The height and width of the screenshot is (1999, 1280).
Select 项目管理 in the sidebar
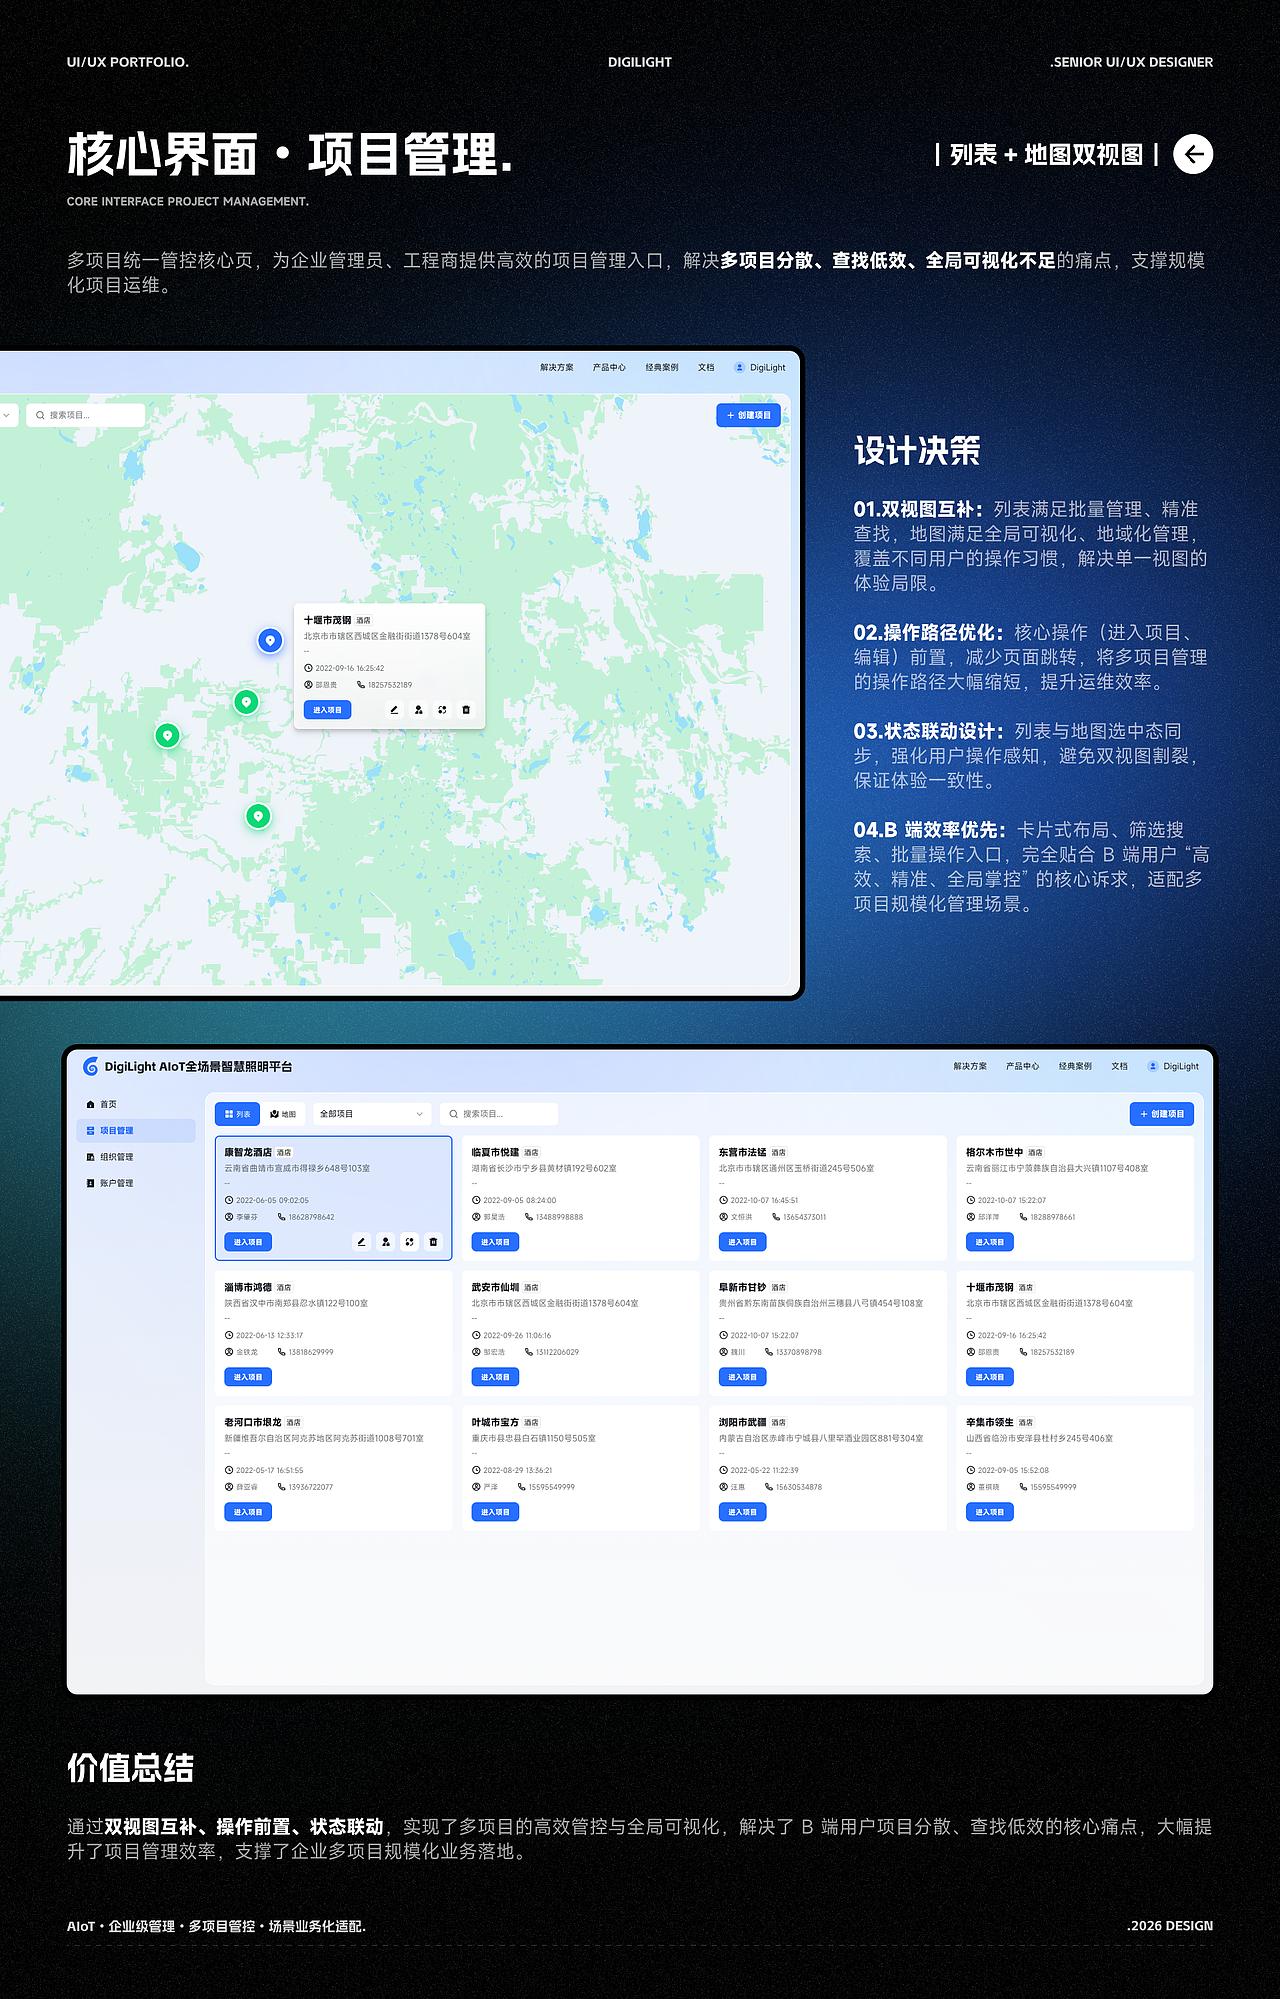point(136,1131)
